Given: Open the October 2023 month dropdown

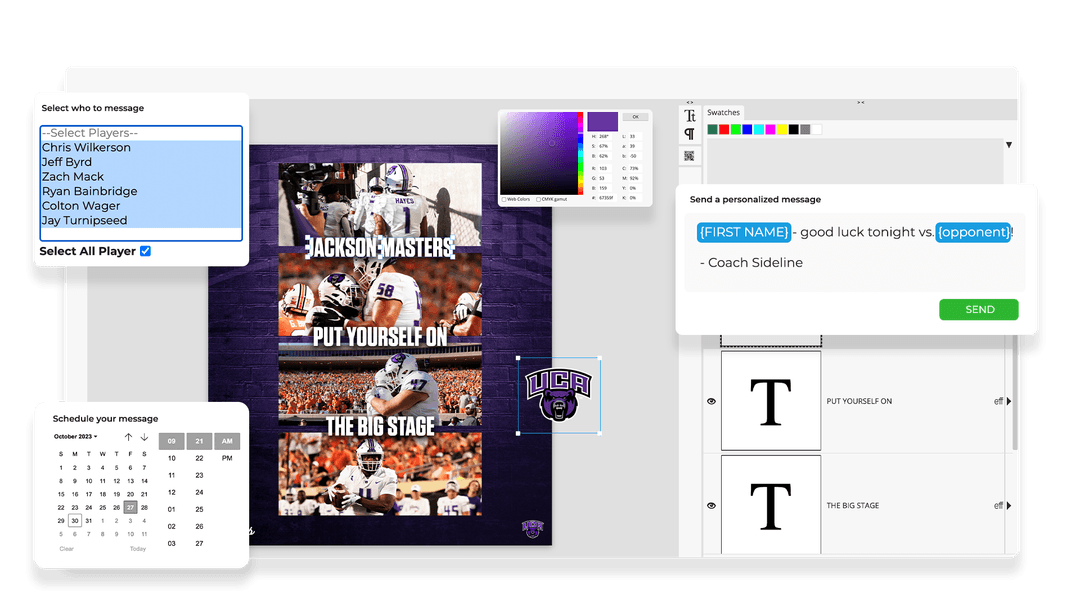Looking at the screenshot, I should 74,436.
